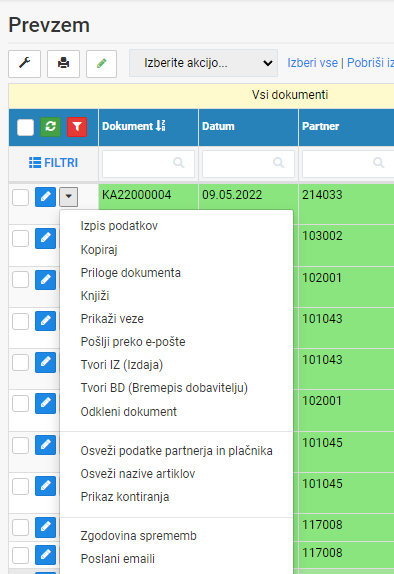Image resolution: width=394 pixels, height=574 pixels.
Task: Sort by the Dokument column icon
Action: point(161,126)
